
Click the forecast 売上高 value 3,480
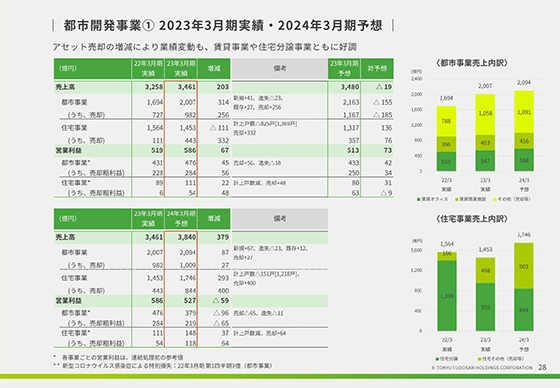click(350, 87)
